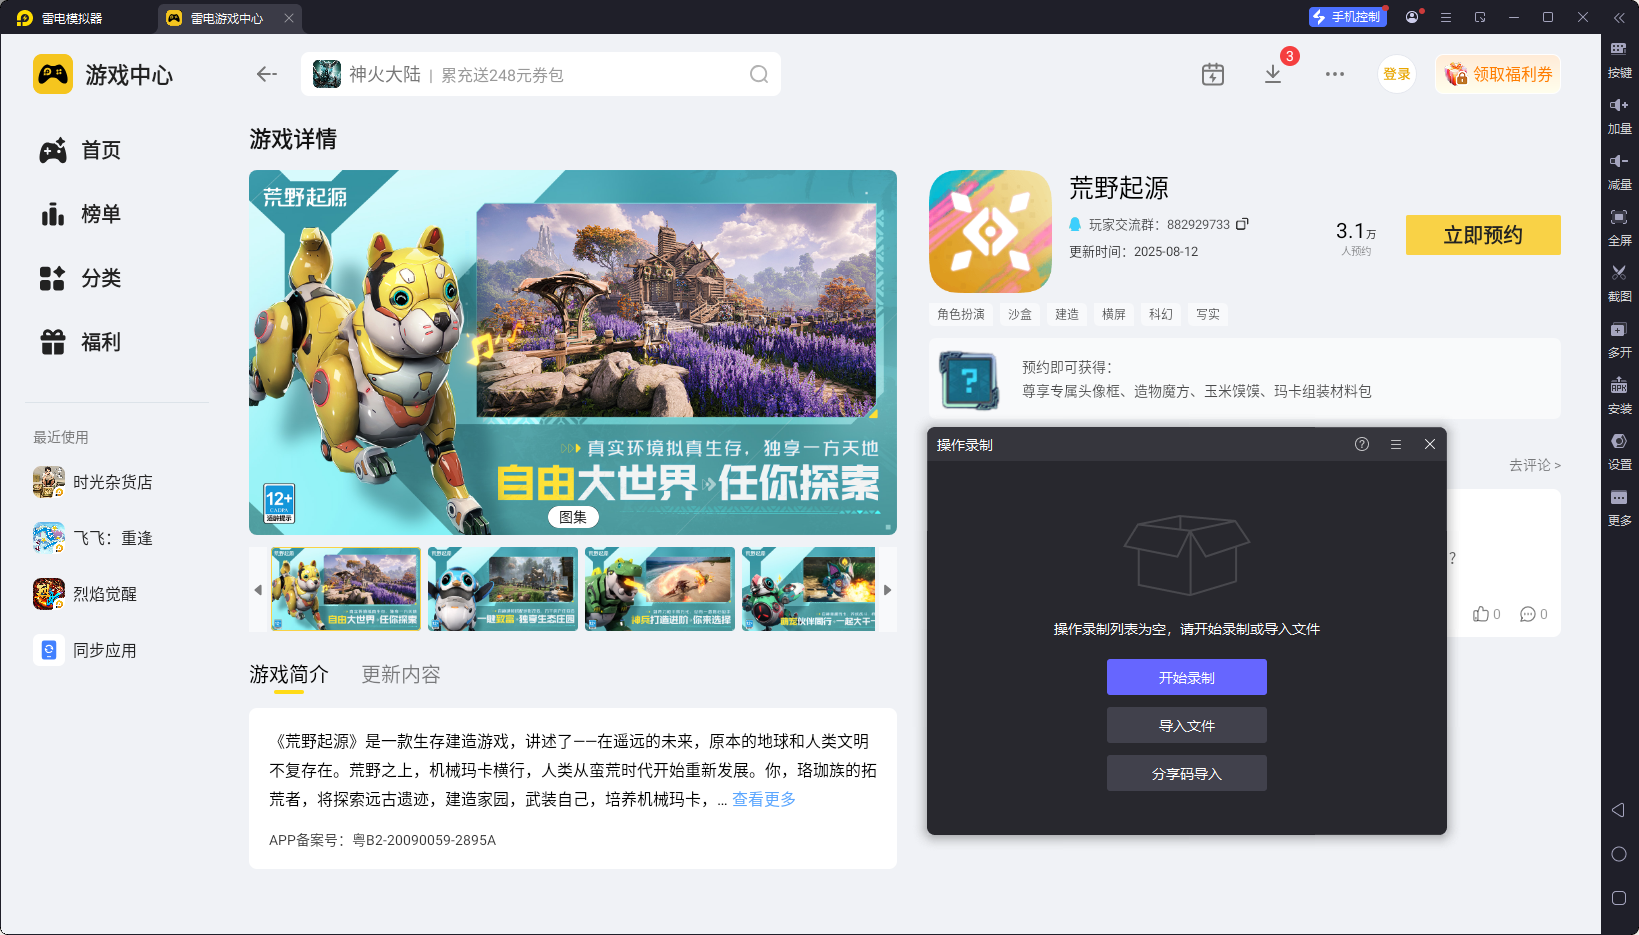Open the 分类 categories page
The image size is (1639, 935).
pos(80,278)
